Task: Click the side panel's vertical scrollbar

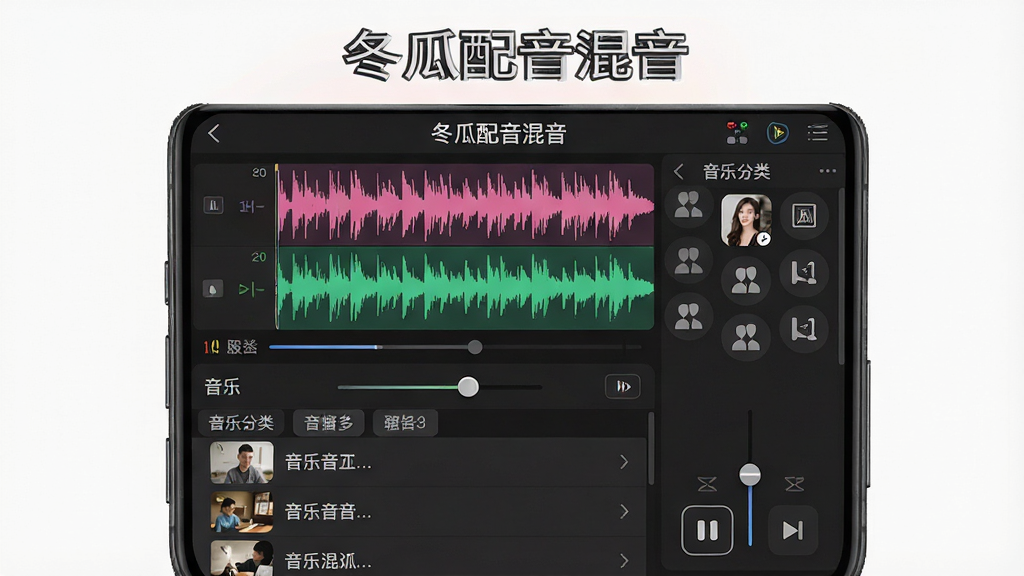Action: pyautogui.click(x=841, y=276)
